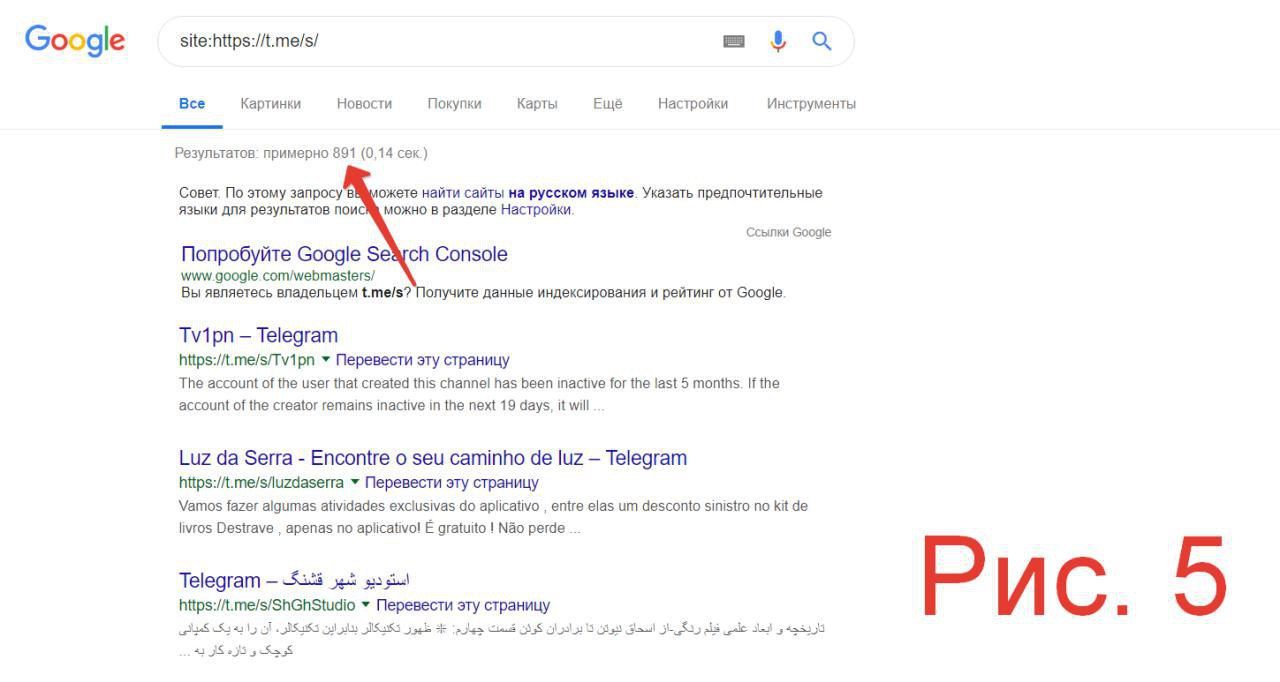Click the magnifier search button
Screen dimensions: 1280x682
tap(822, 41)
